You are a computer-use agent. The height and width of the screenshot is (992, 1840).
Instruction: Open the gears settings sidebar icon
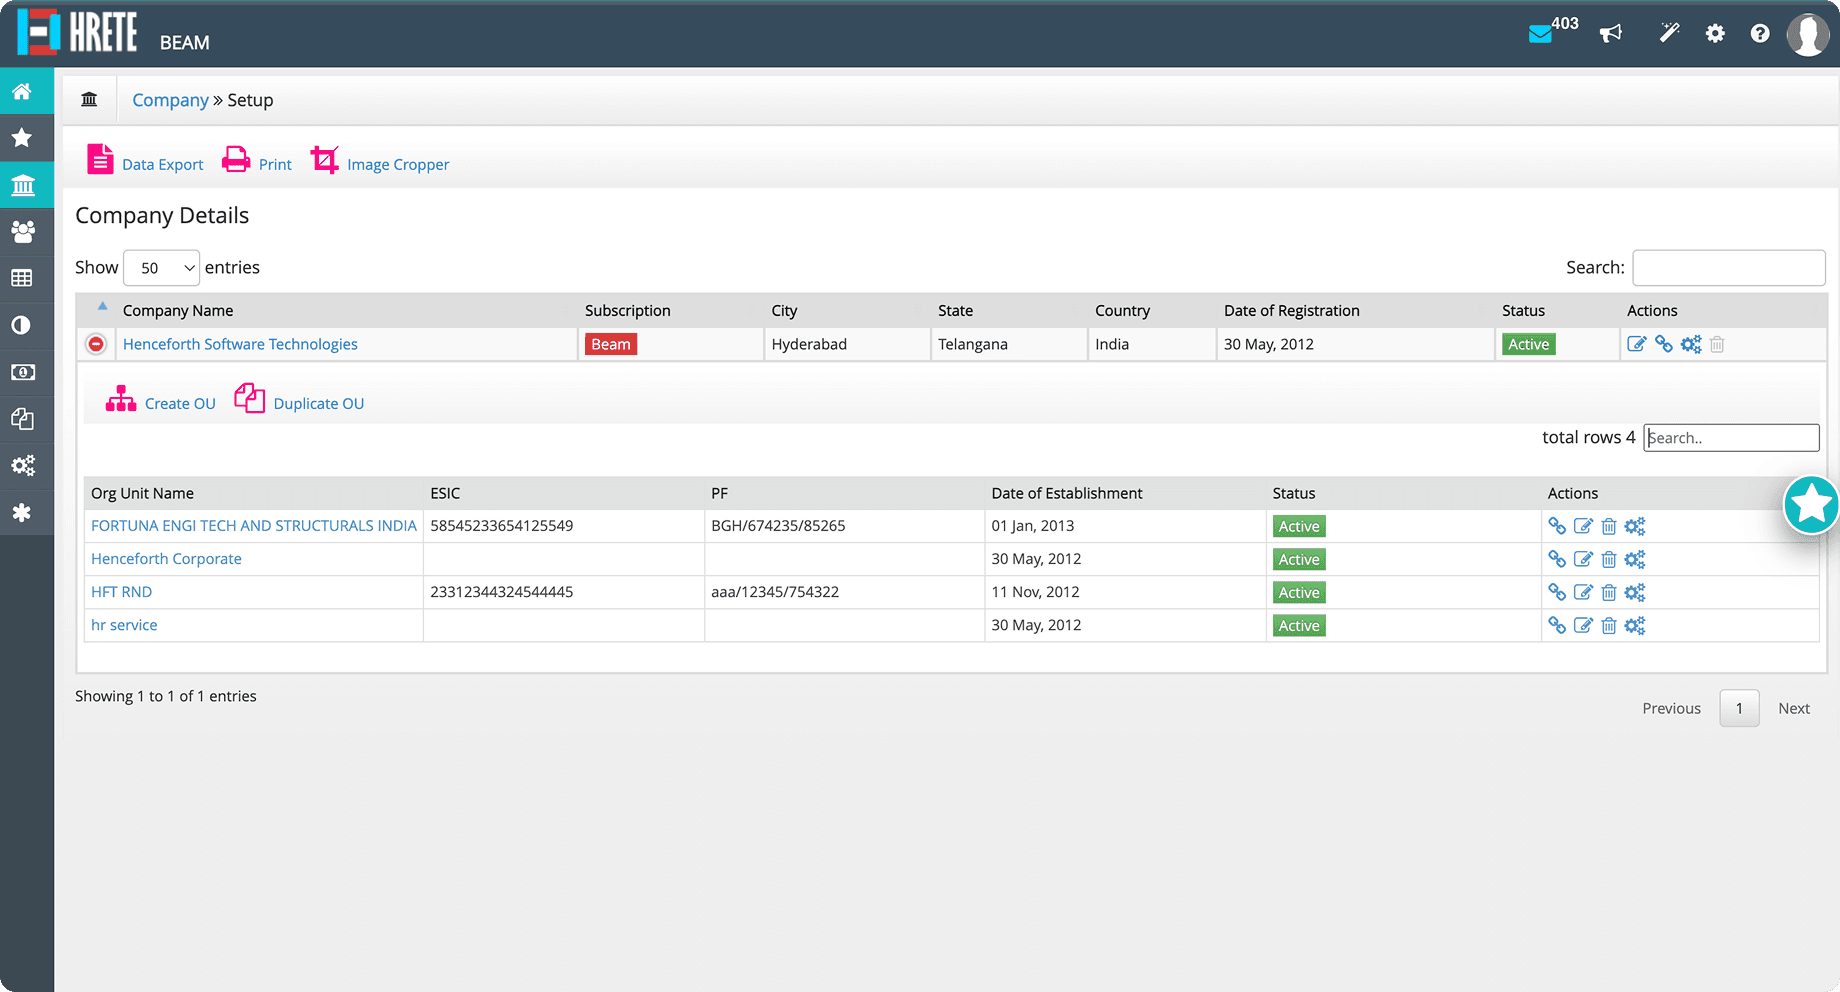pyautogui.click(x=22, y=465)
